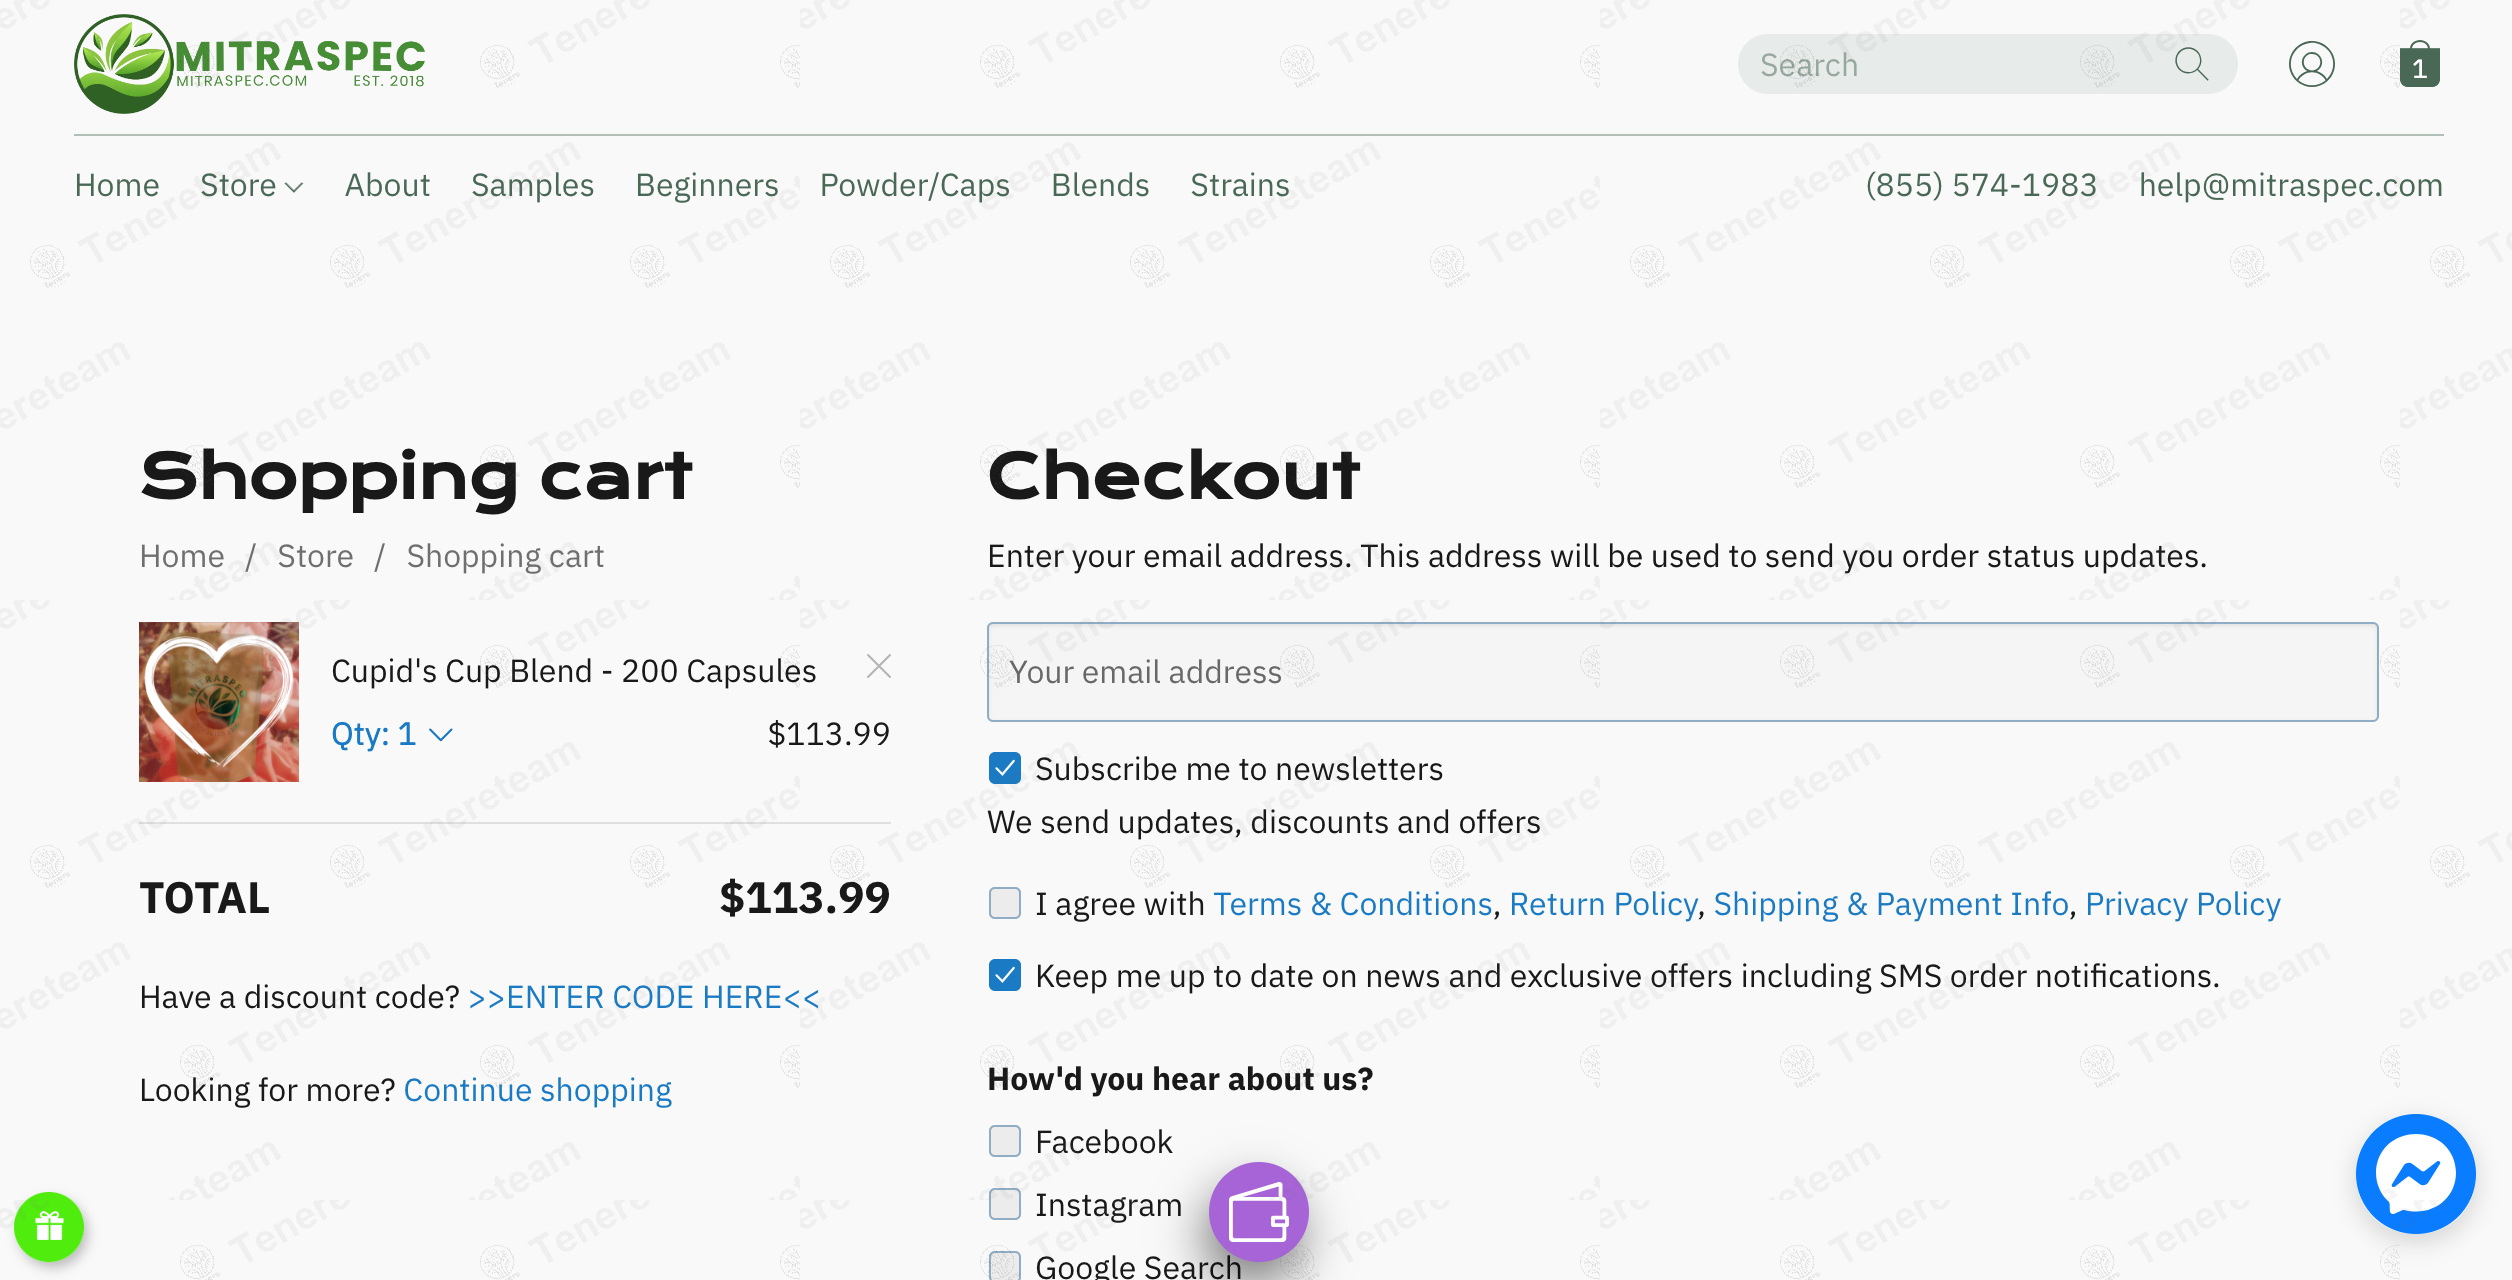
Task: Open the Blends menu item
Action: 1100,185
